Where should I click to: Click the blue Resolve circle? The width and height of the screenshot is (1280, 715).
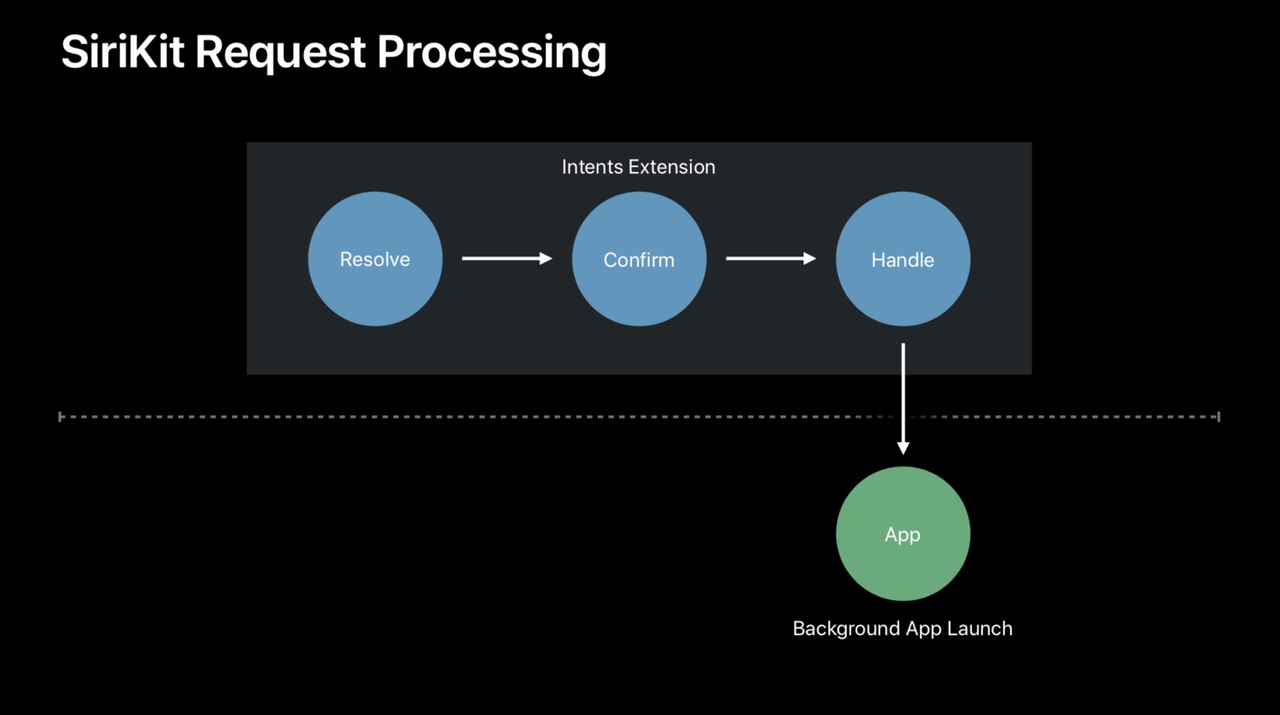point(375,259)
